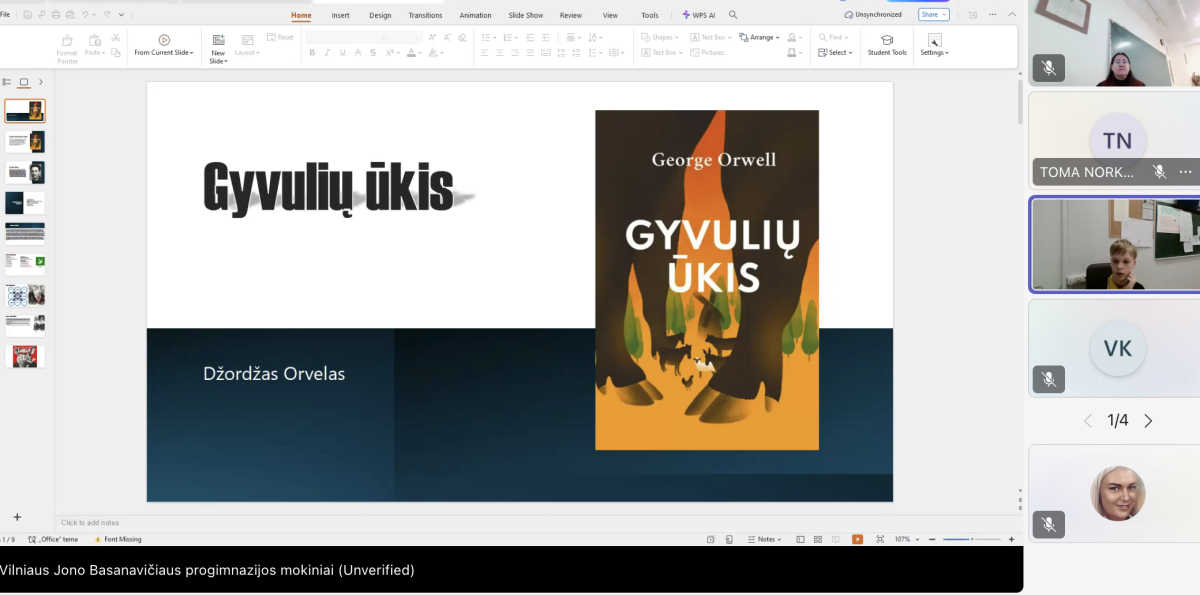Open WPS AI assistant

pos(699,15)
